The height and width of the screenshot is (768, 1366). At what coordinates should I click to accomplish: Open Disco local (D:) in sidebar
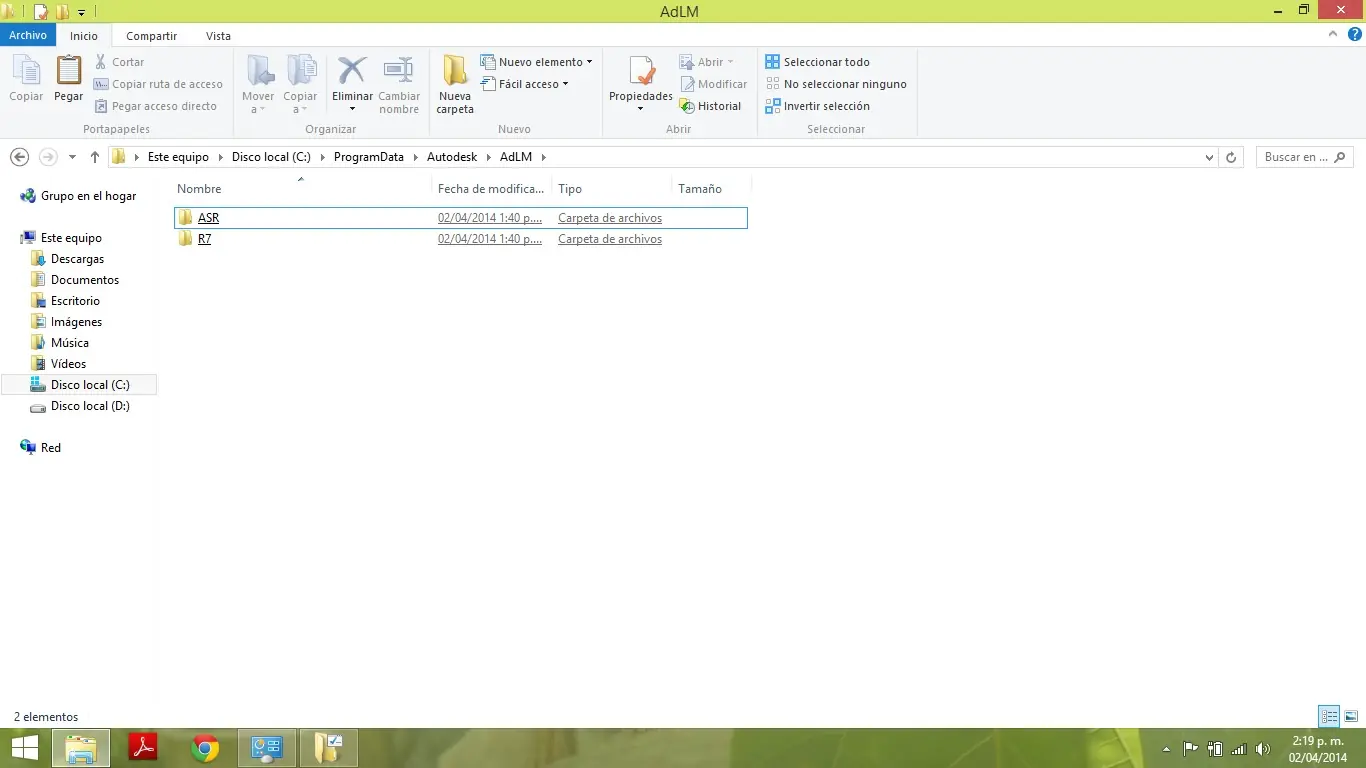point(80,406)
